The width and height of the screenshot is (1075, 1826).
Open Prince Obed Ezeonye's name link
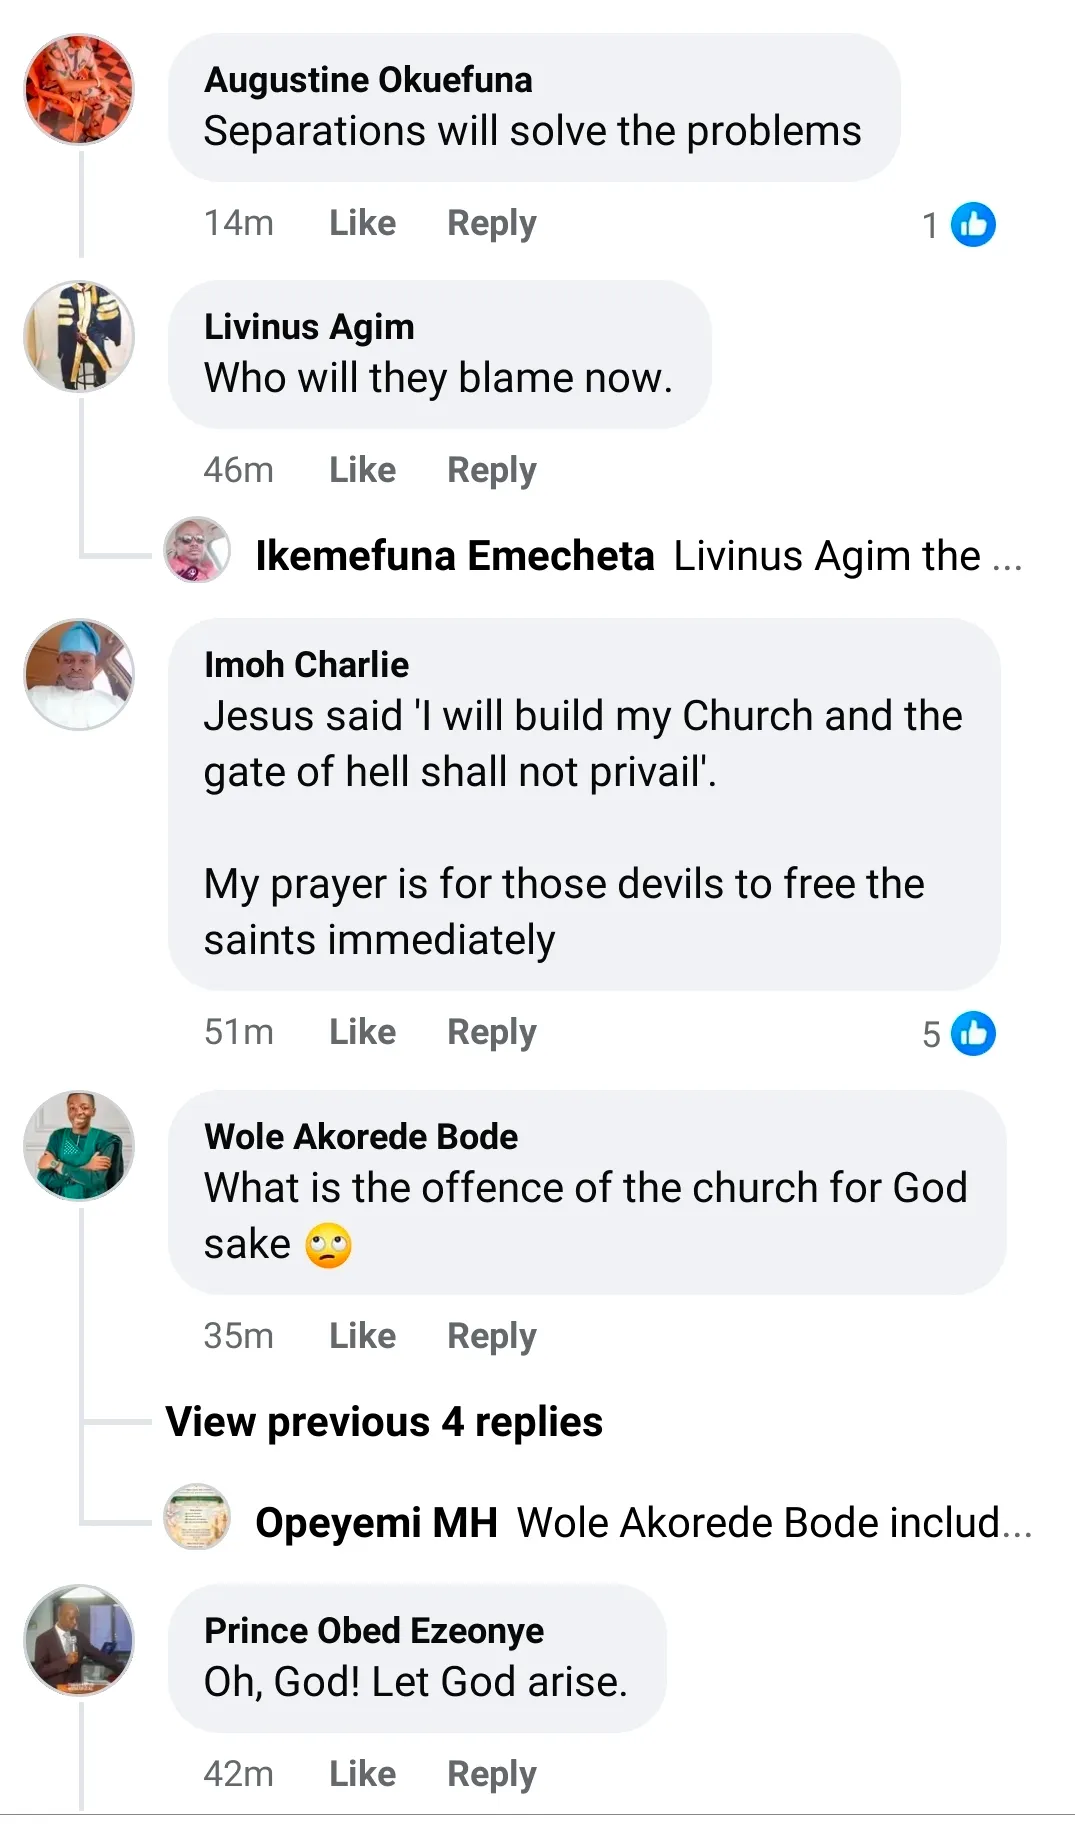point(374,1631)
